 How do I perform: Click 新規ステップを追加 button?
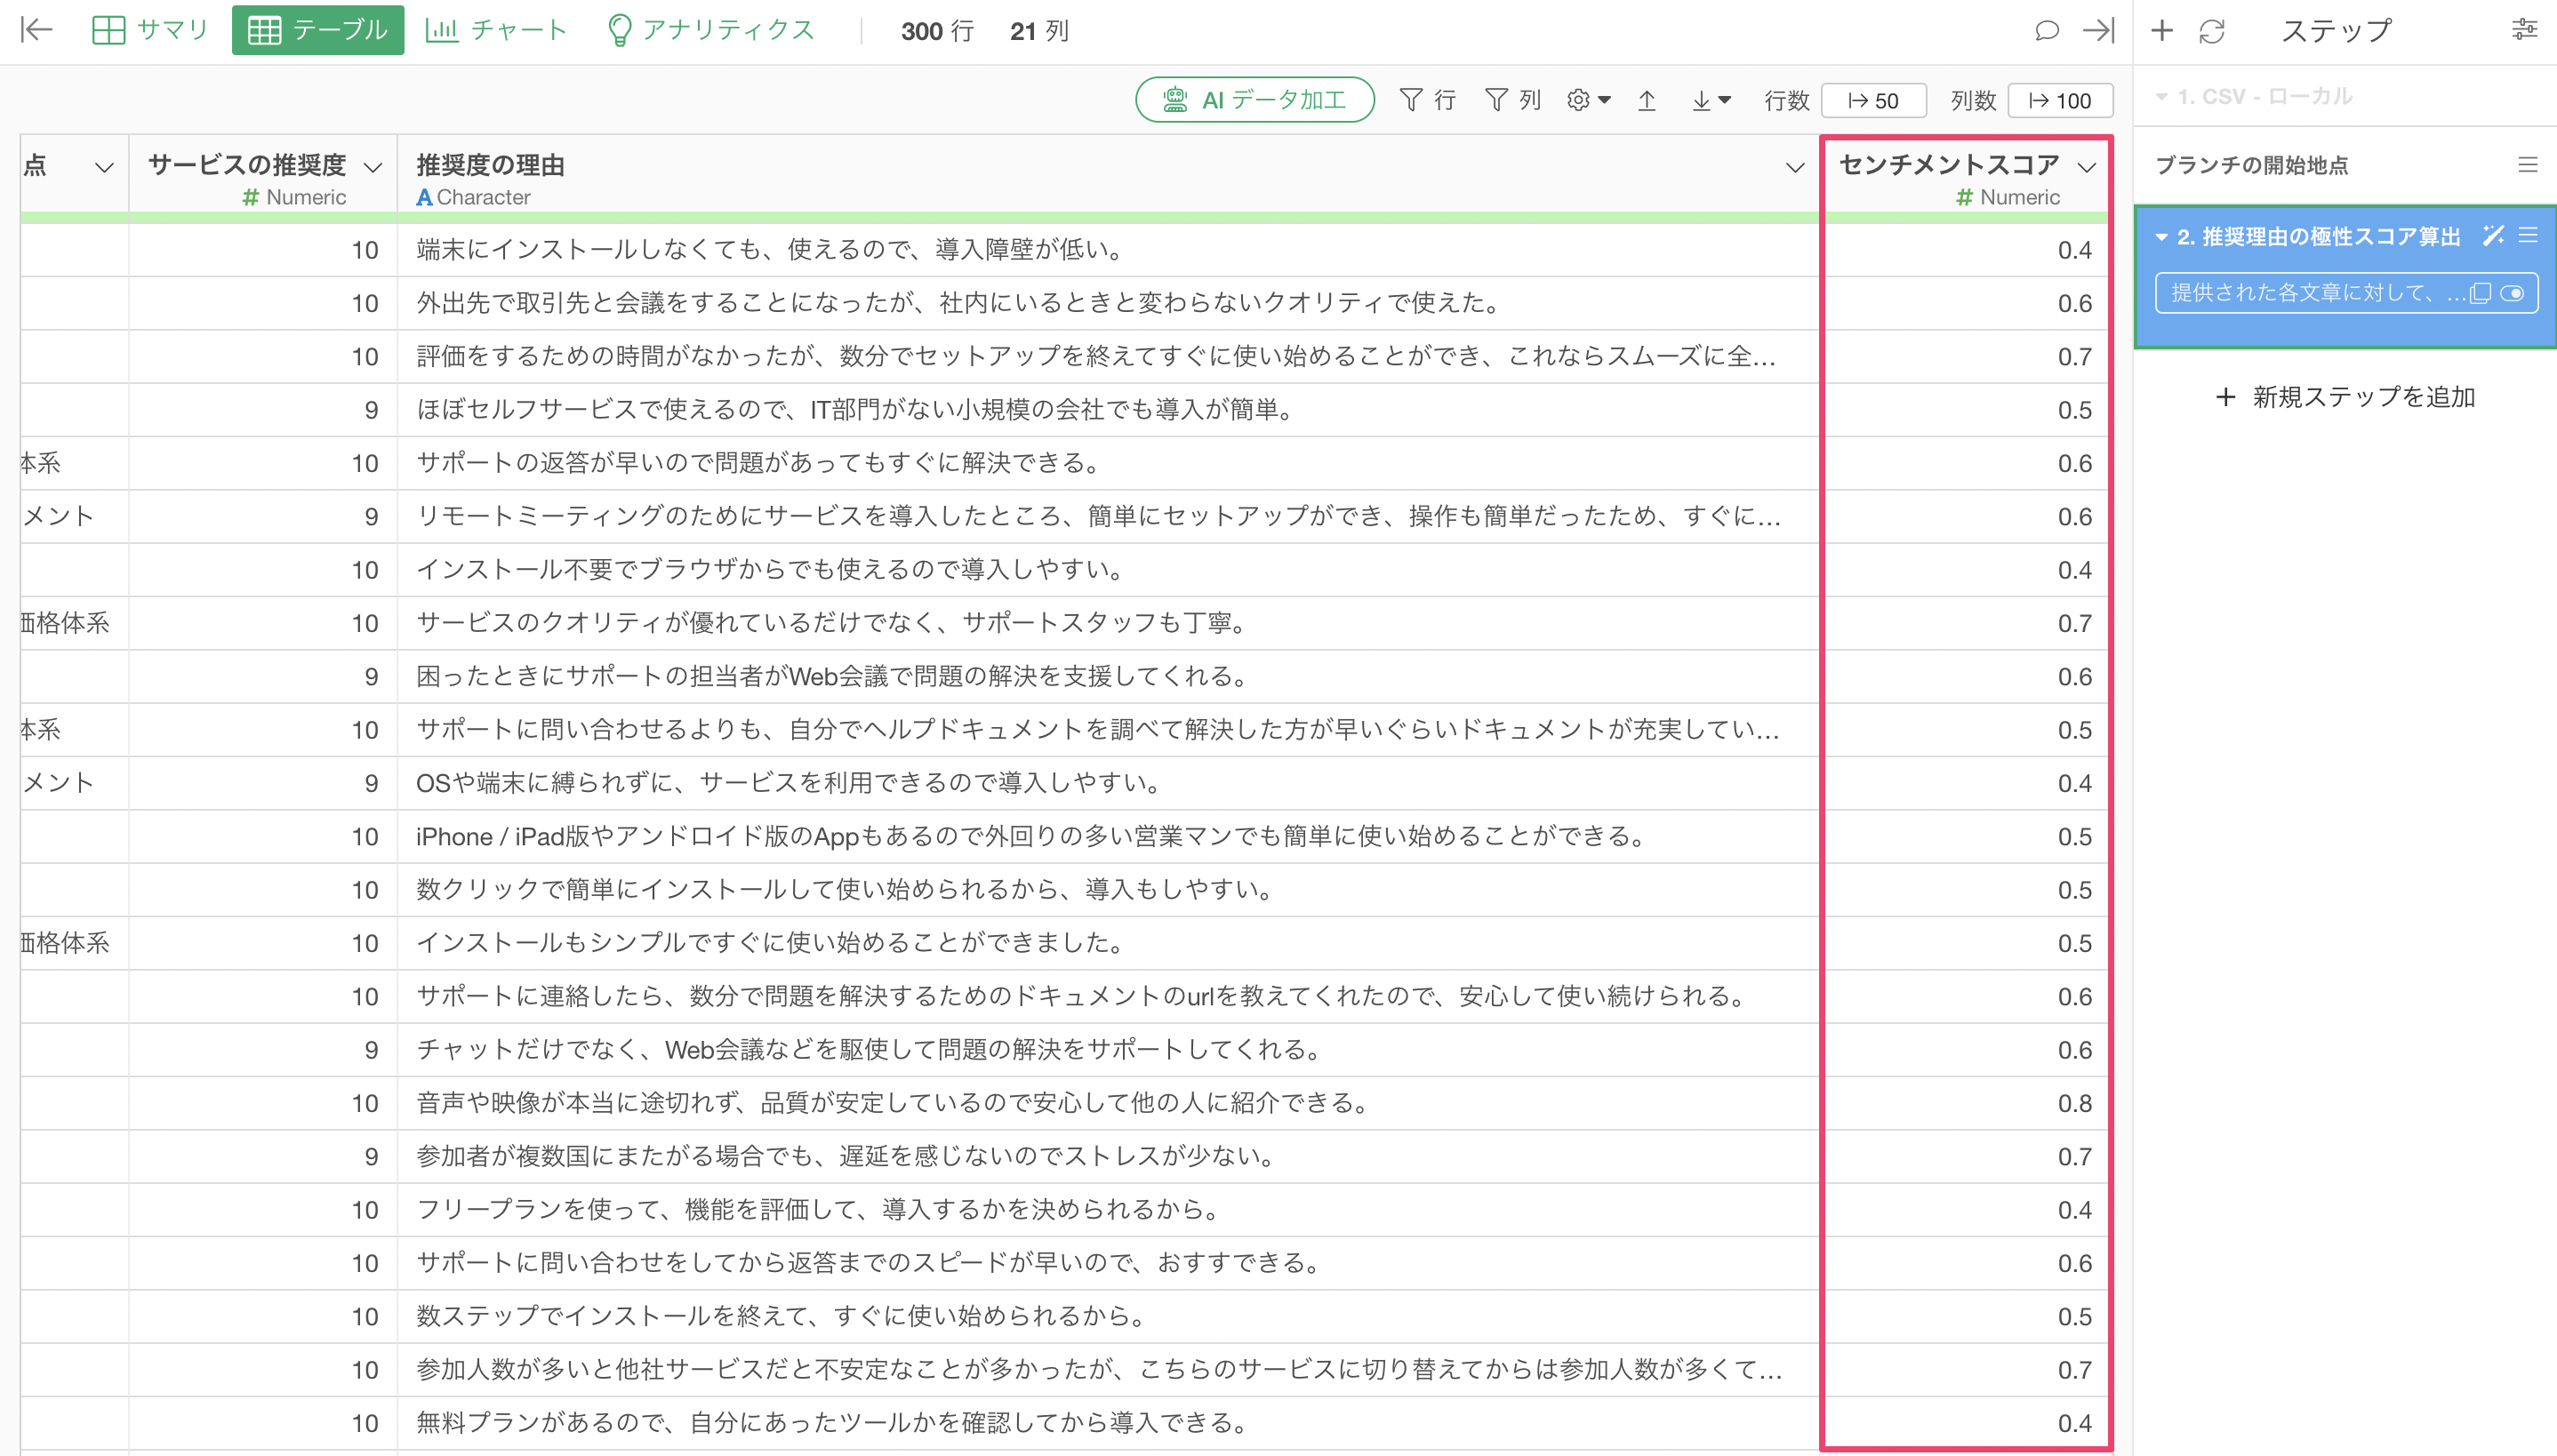(2345, 397)
